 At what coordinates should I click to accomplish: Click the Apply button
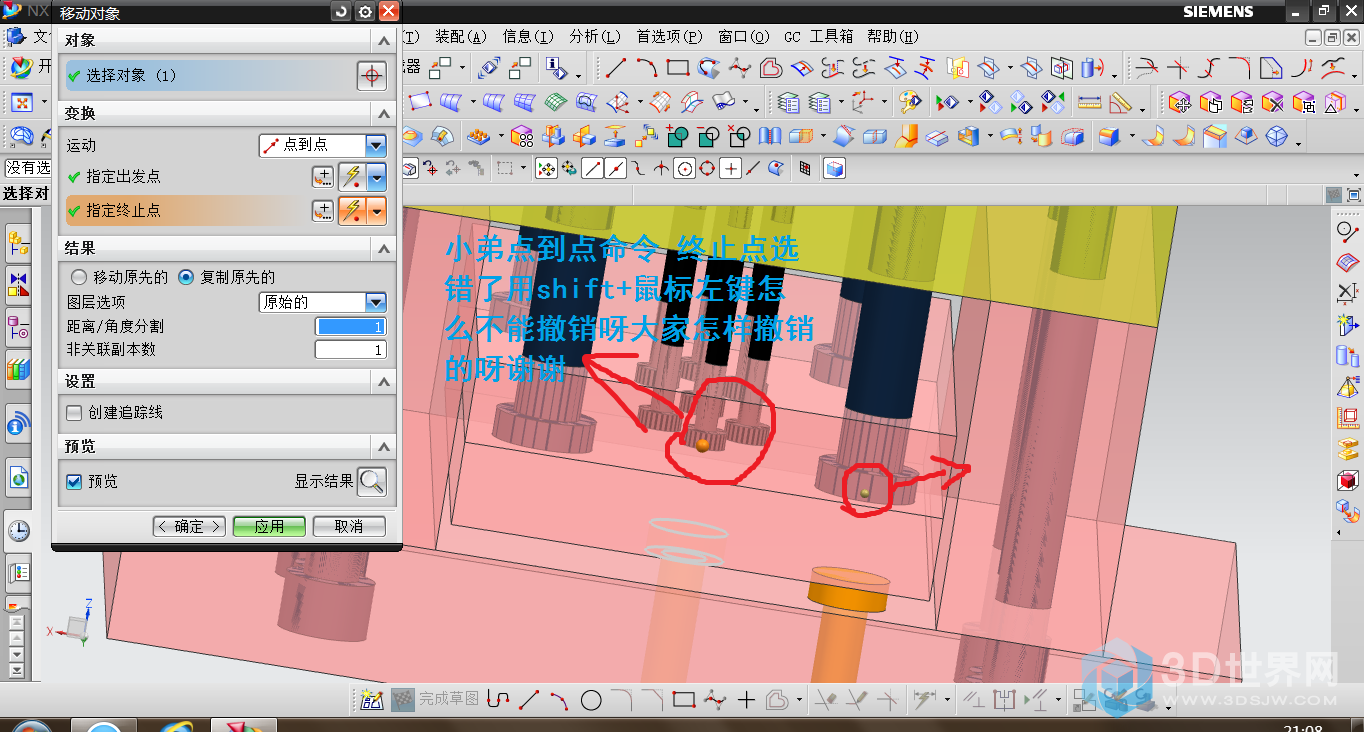point(269,526)
